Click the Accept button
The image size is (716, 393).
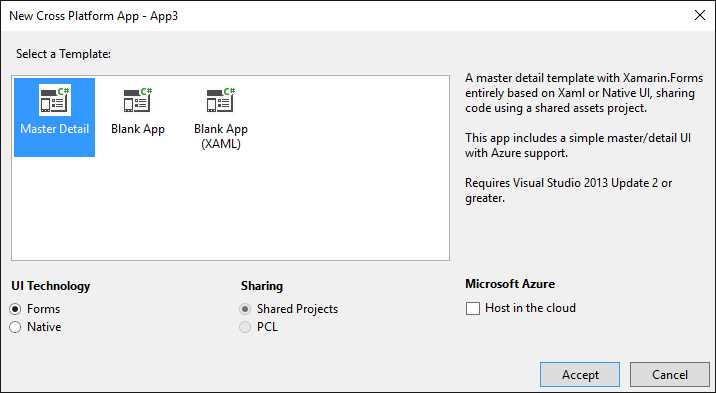[580, 375]
